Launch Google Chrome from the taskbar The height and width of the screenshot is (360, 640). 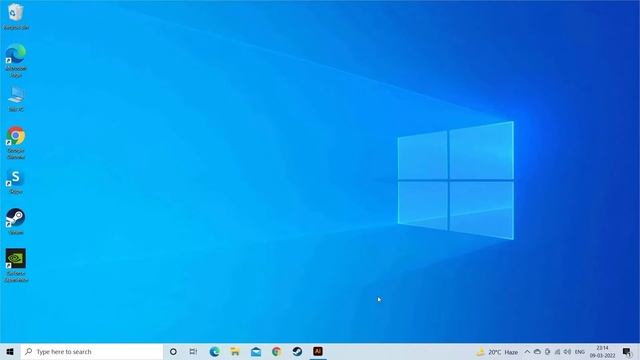click(276, 351)
